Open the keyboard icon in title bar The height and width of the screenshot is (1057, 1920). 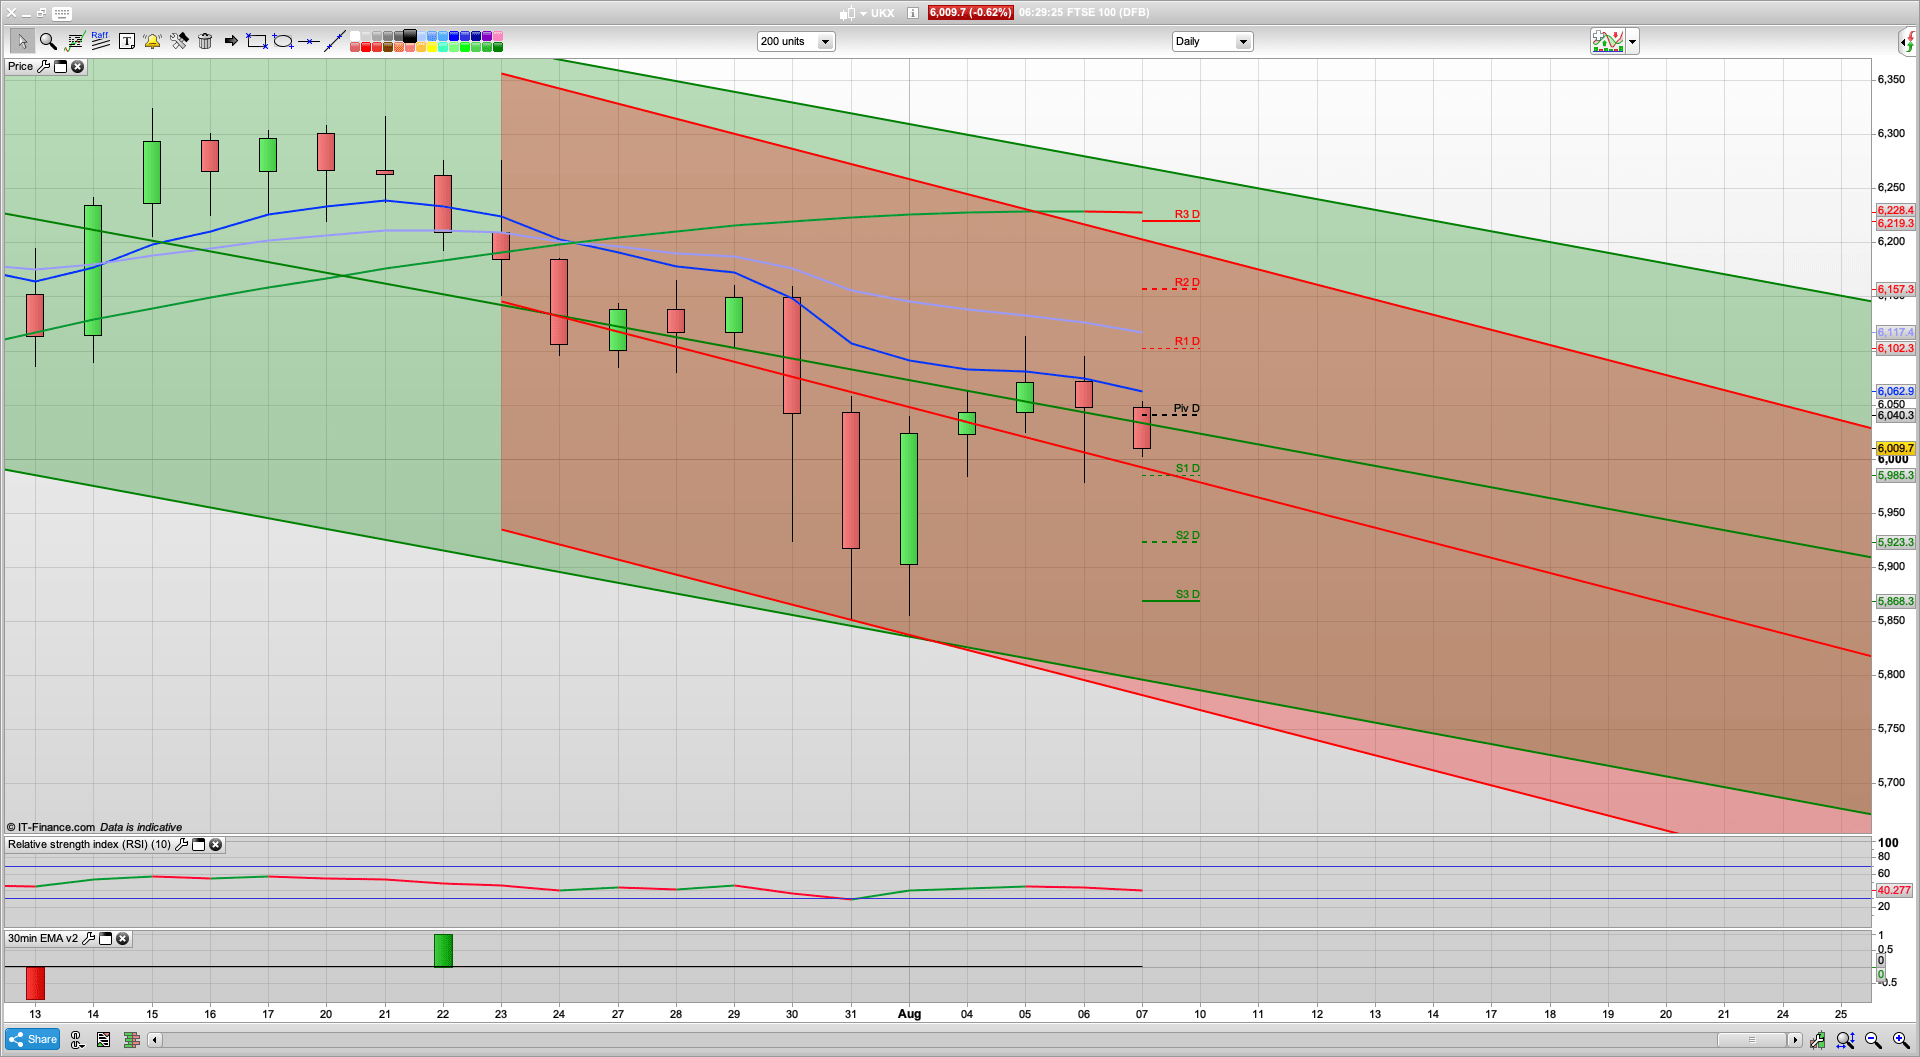click(x=62, y=13)
